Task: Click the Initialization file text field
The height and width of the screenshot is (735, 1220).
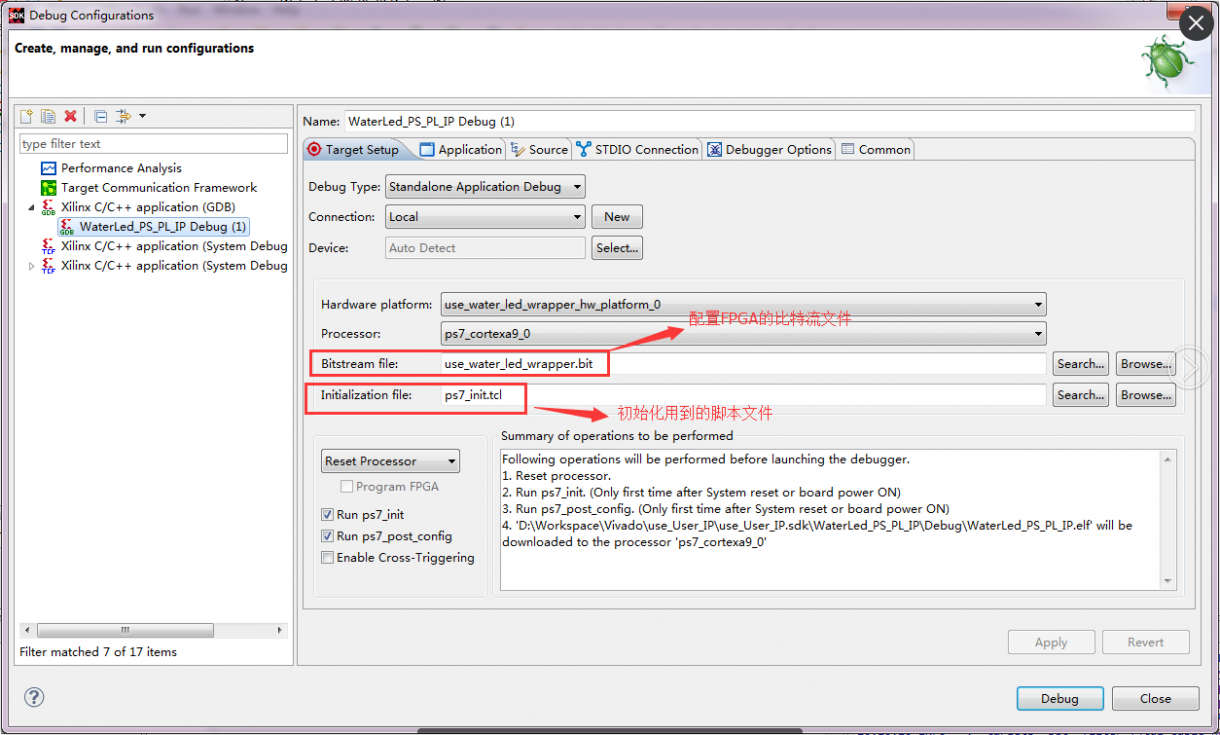Action: (x=744, y=395)
